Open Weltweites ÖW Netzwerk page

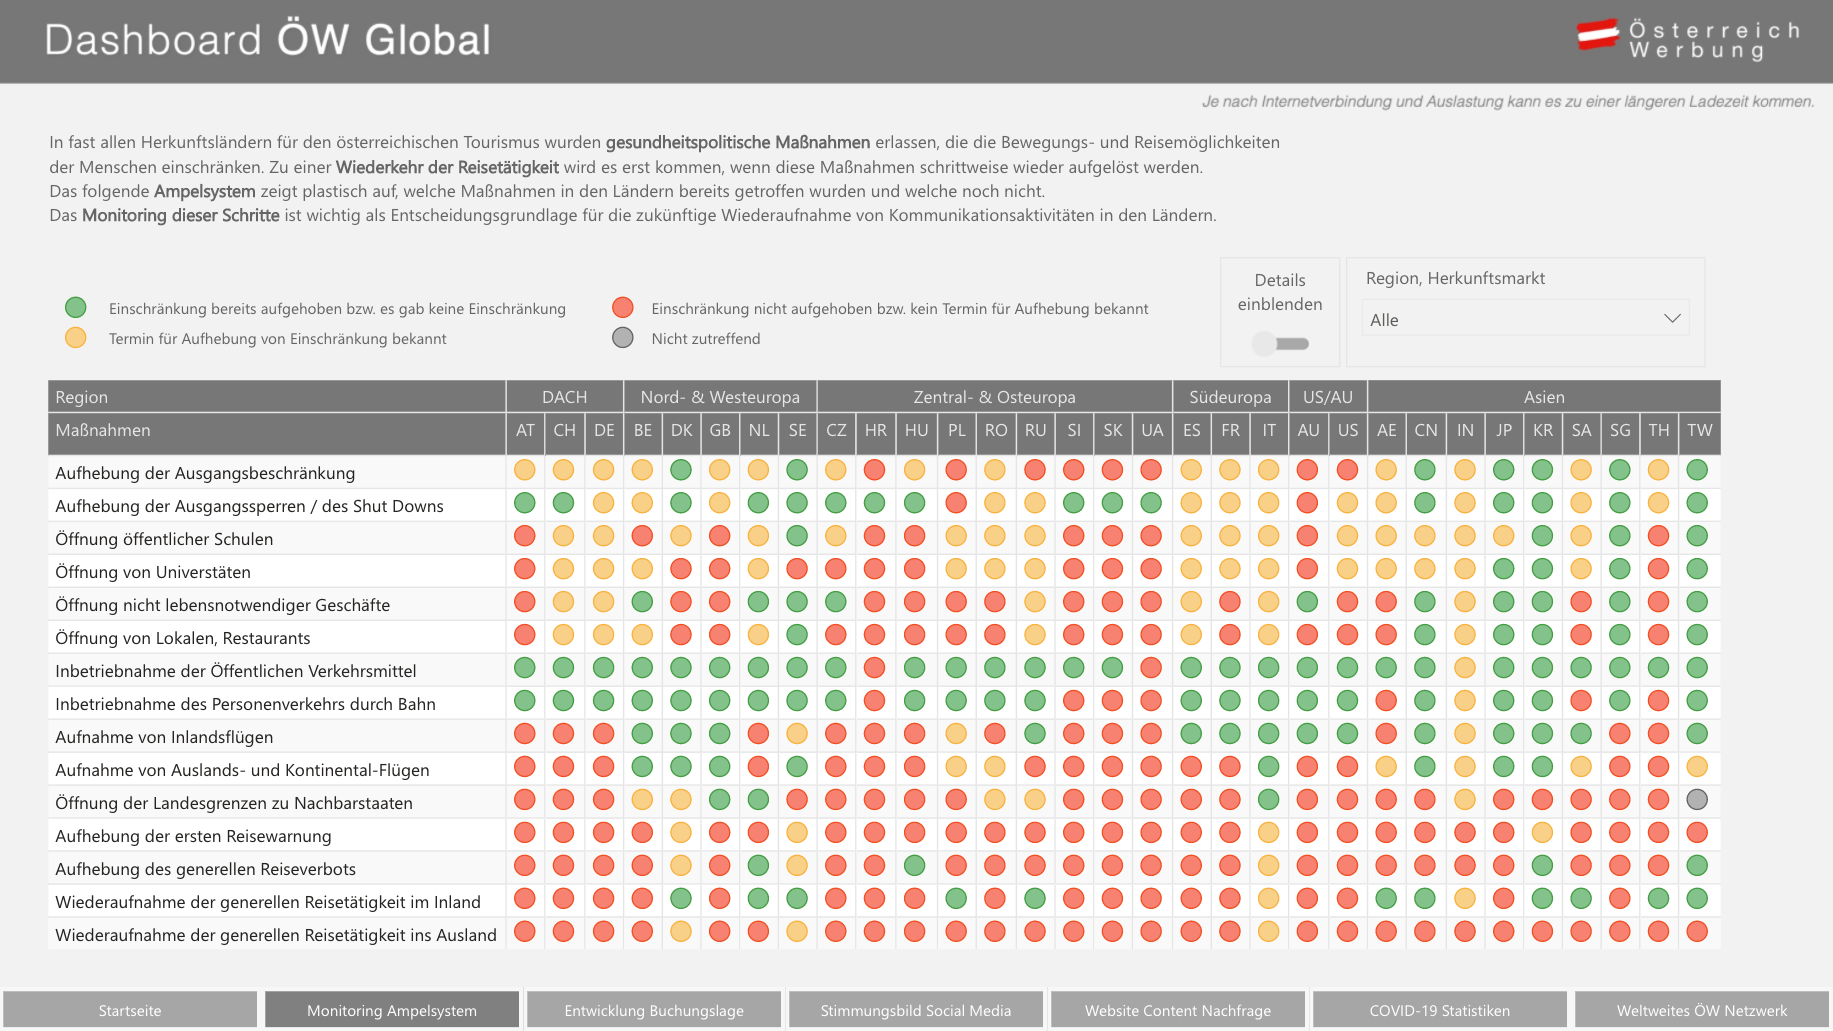tap(1702, 1010)
